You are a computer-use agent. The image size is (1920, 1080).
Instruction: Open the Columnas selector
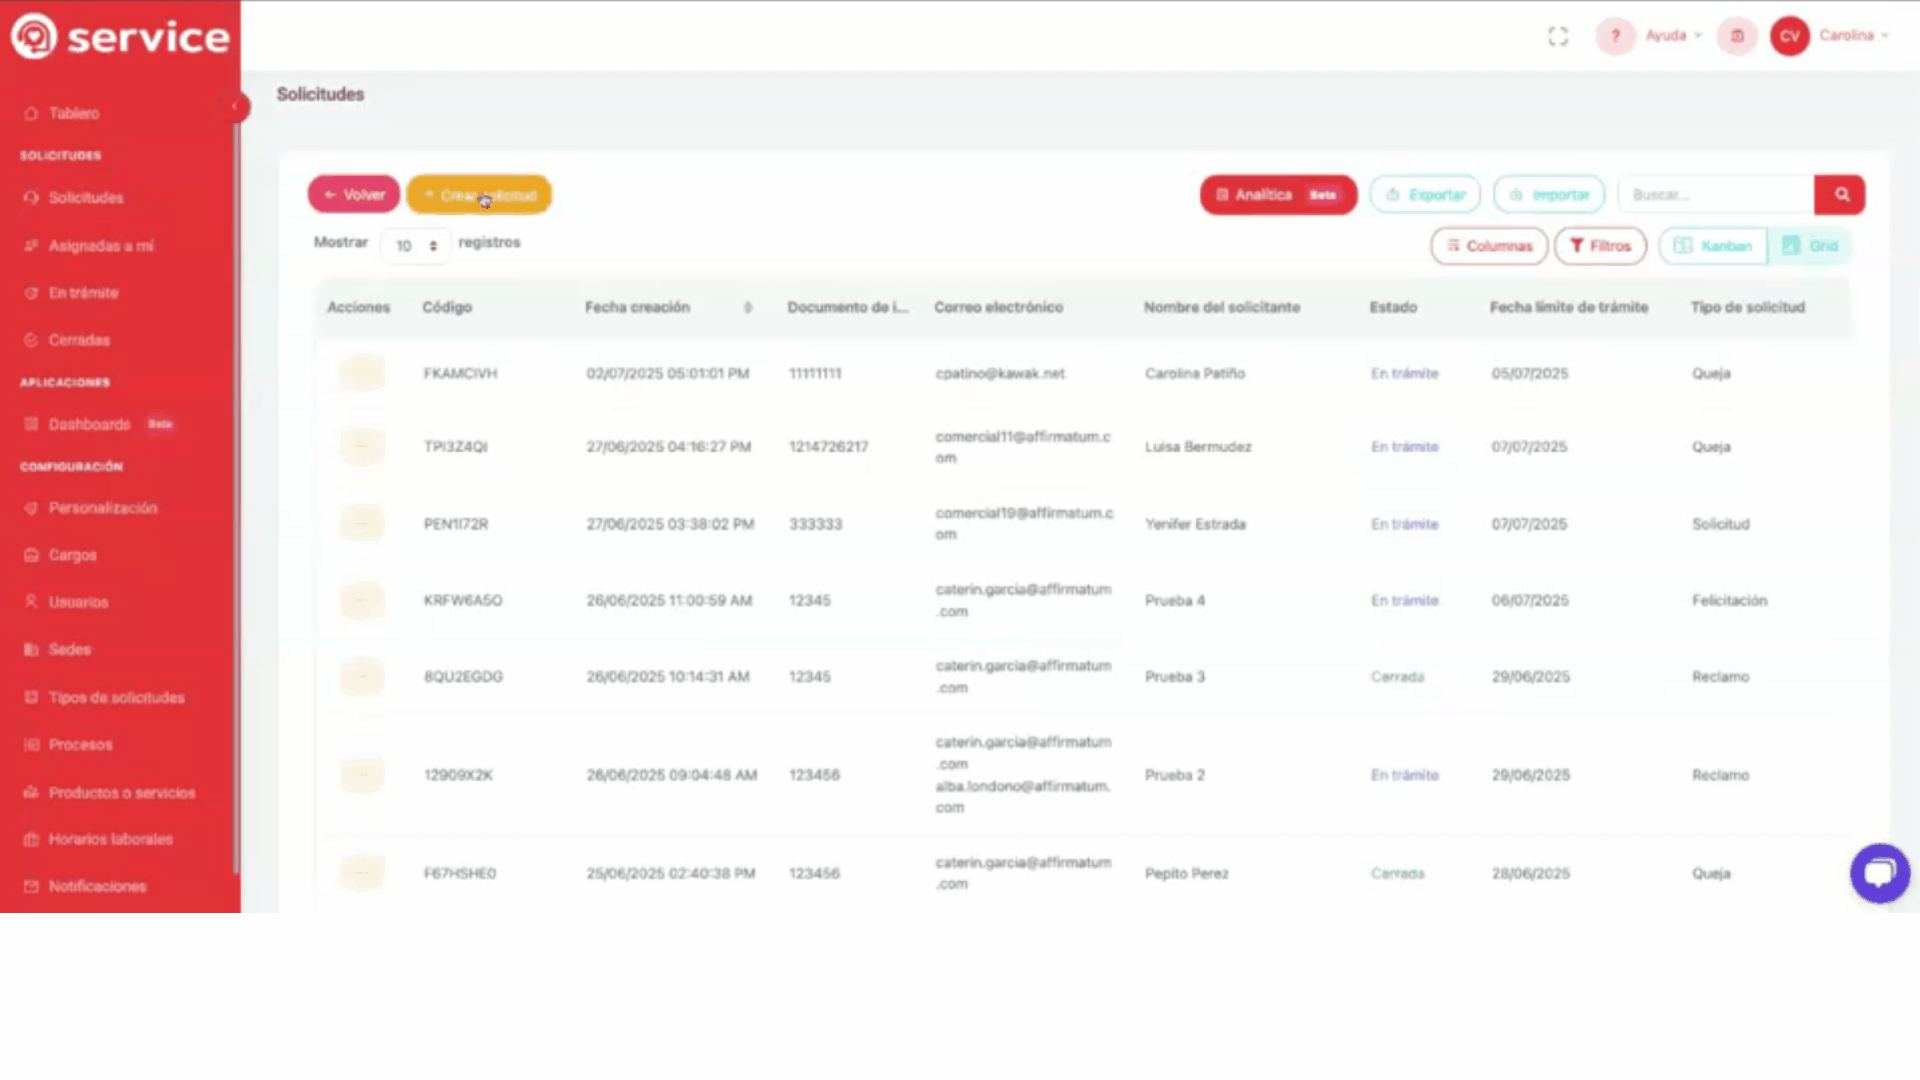tap(1489, 246)
